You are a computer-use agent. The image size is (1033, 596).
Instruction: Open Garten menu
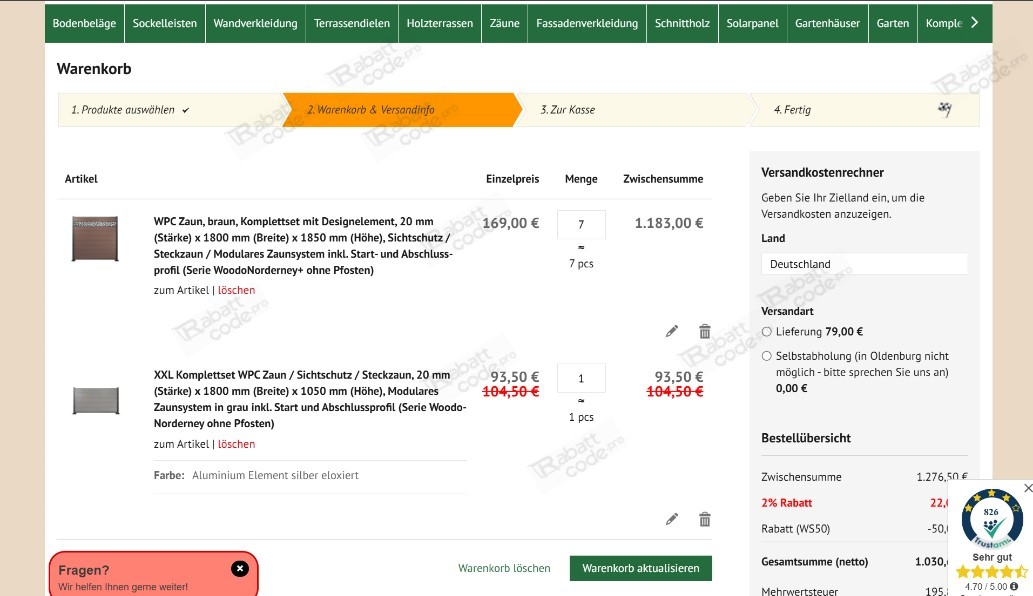(893, 23)
